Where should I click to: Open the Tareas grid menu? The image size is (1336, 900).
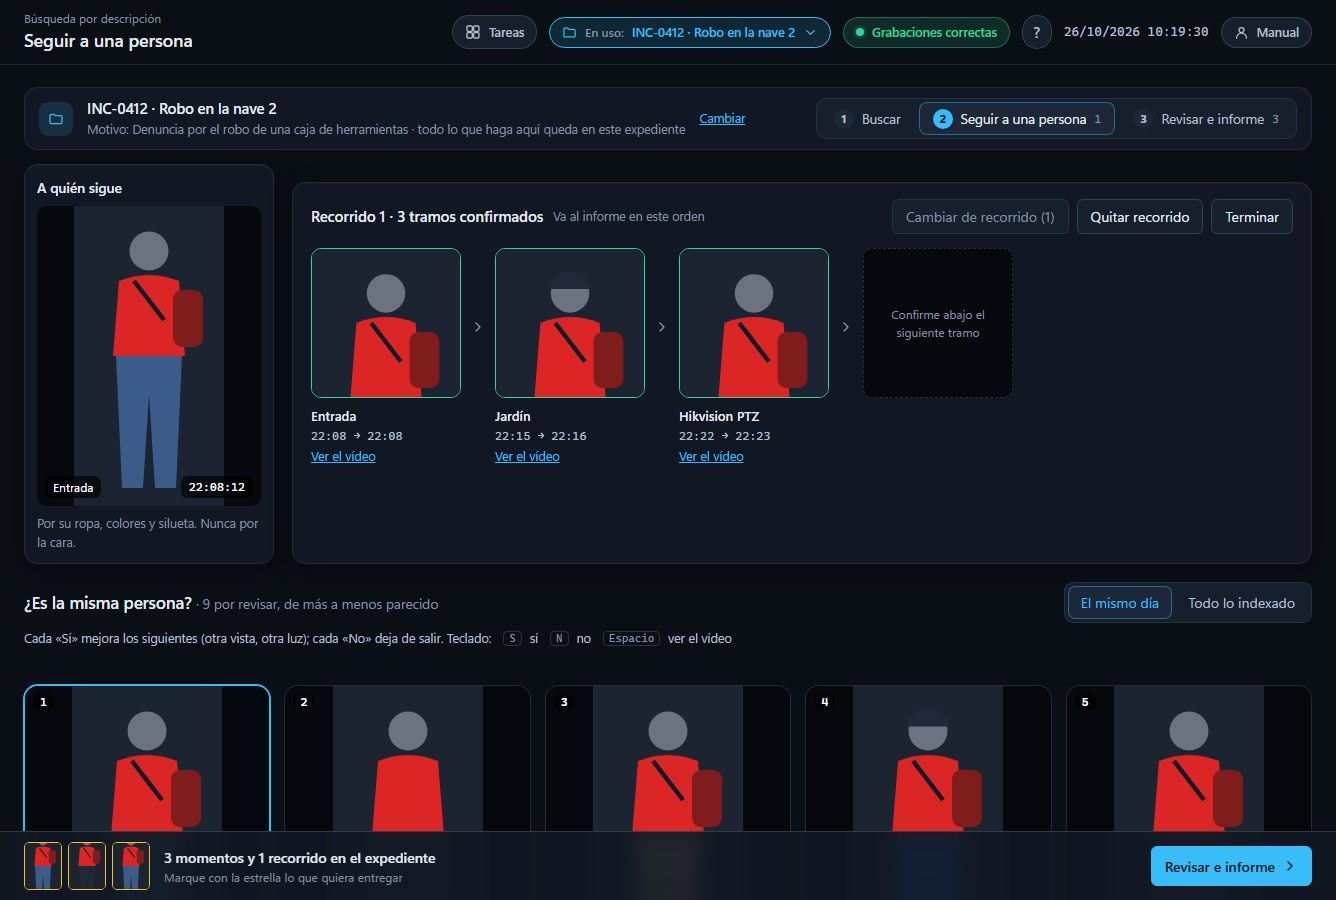pos(495,32)
